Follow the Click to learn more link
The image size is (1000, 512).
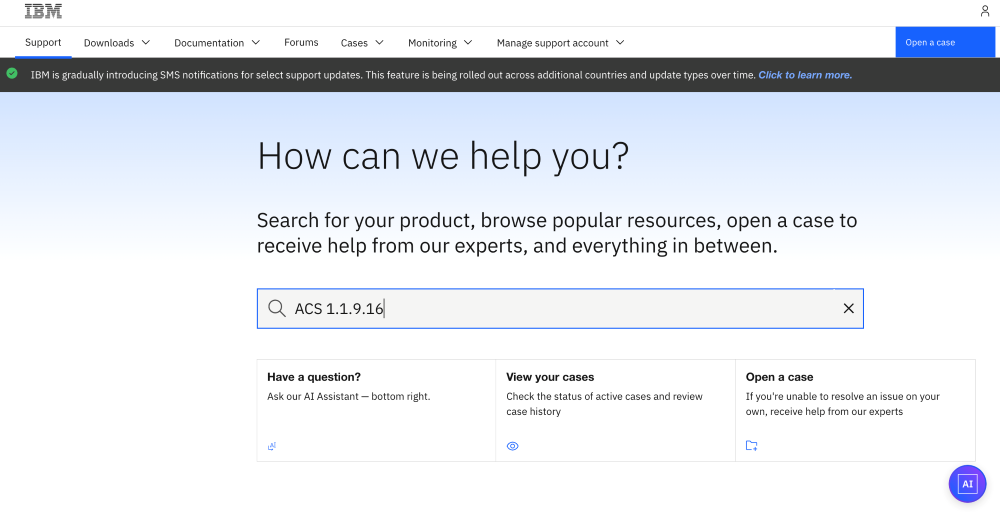coord(805,75)
